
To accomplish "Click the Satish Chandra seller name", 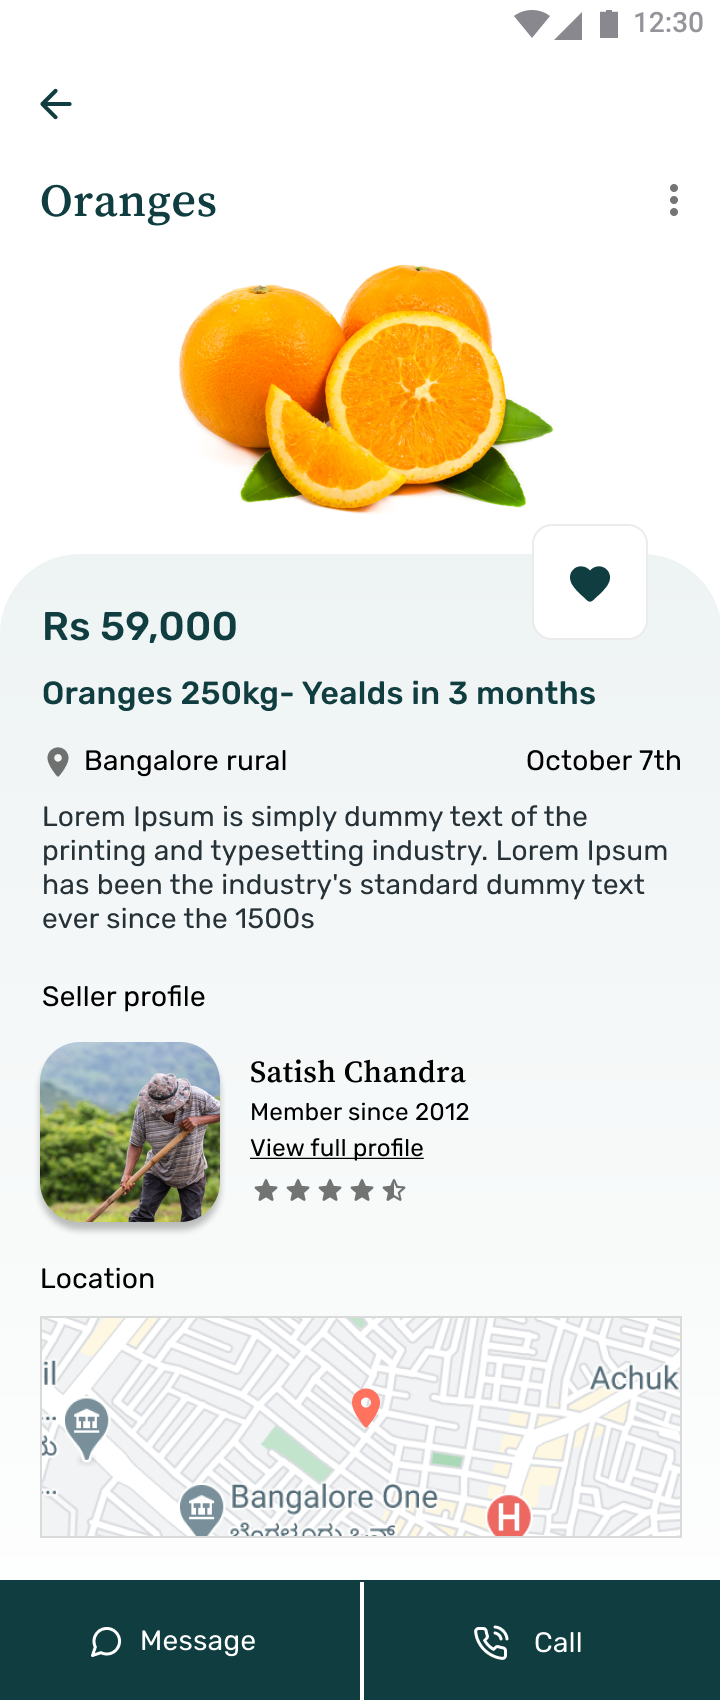I will (357, 1072).
